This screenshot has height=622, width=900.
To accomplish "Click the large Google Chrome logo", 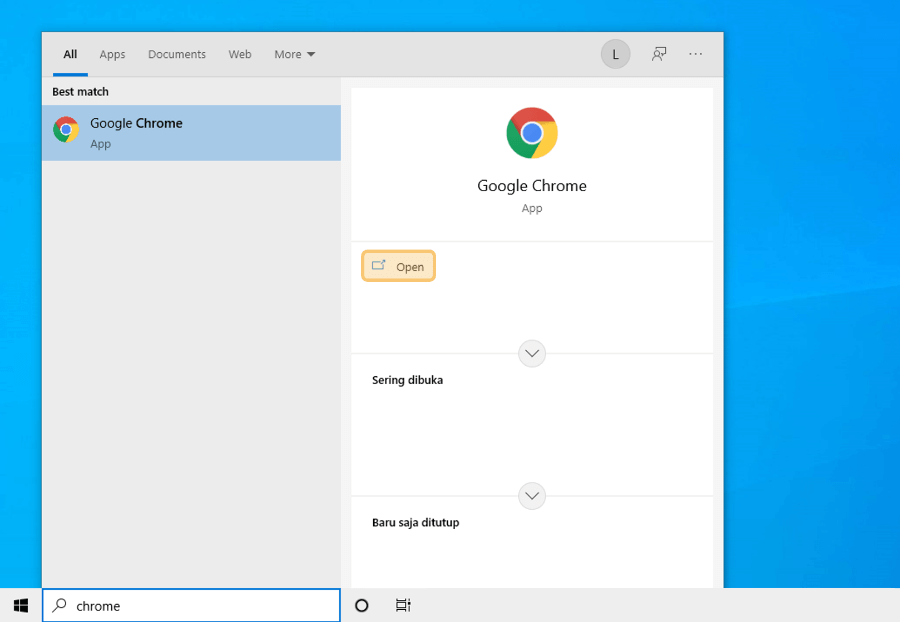I will [532, 133].
